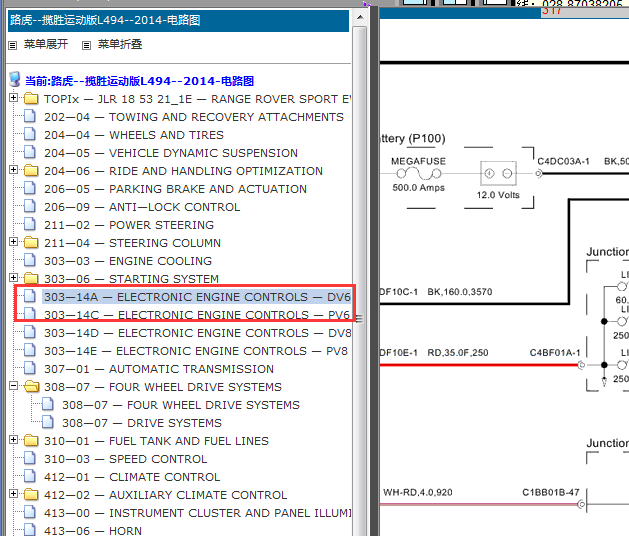Screen dimensions: 629x536
Task: Click connector label C4DC03A-1 in diagram
Action: click(563, 162)
